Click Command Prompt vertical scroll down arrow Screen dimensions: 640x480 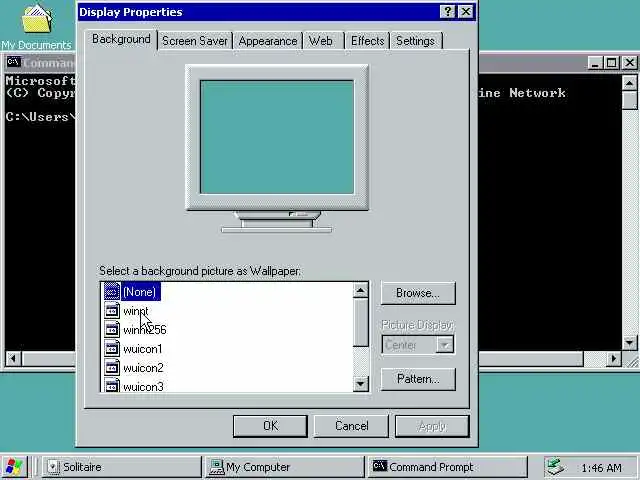(629, 342)
